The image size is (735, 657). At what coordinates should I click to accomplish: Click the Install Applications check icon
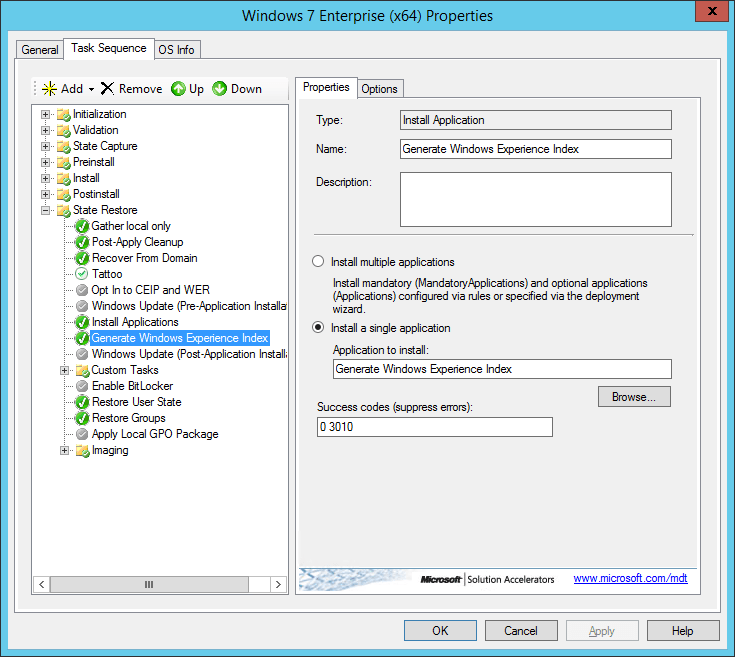82,322
